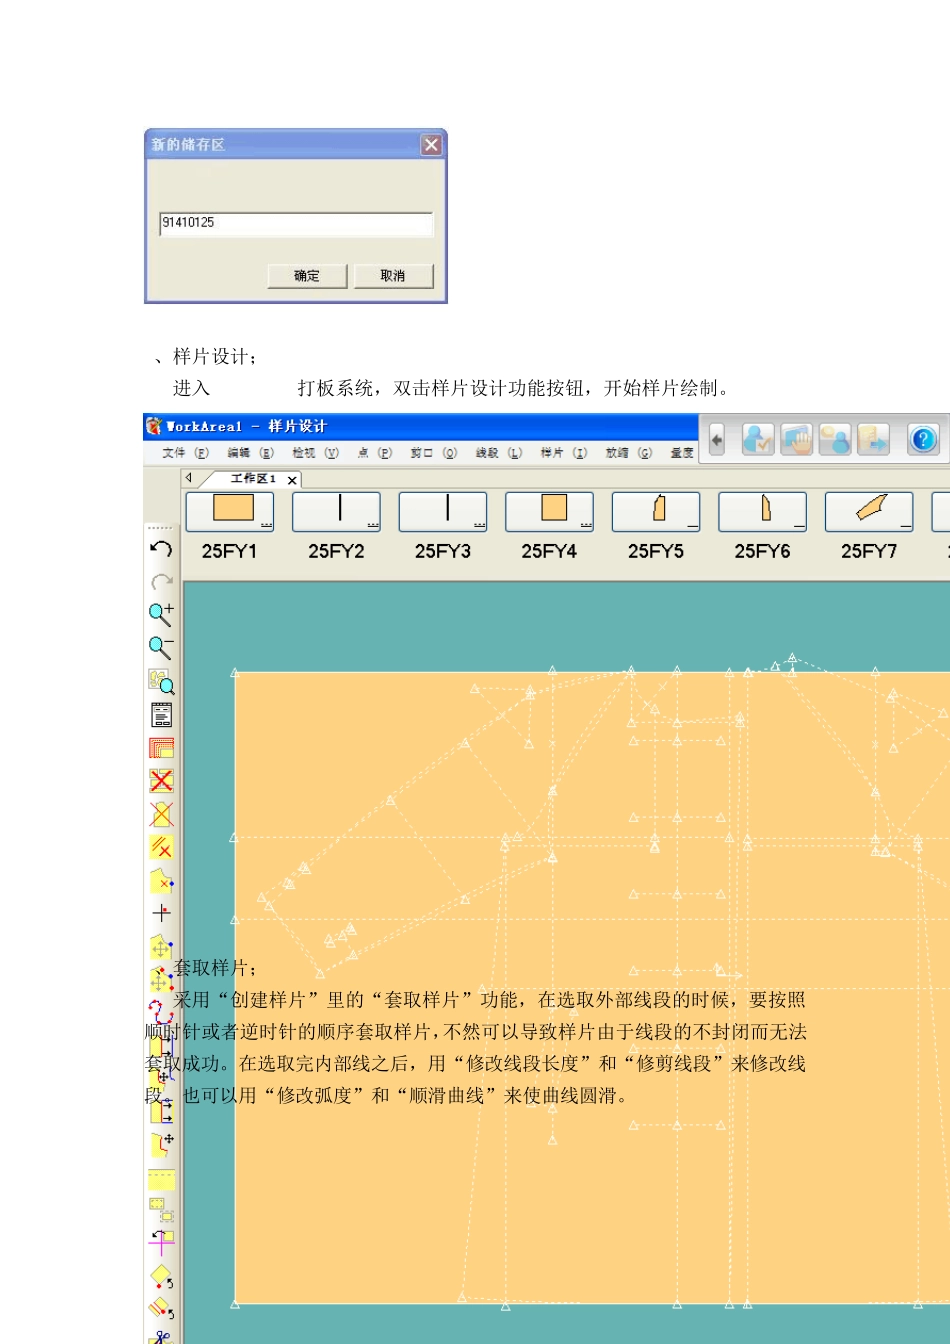Click the person with checkmark toolbar icon
This screenshot has width=950, height=1344.
click(758, 439)
